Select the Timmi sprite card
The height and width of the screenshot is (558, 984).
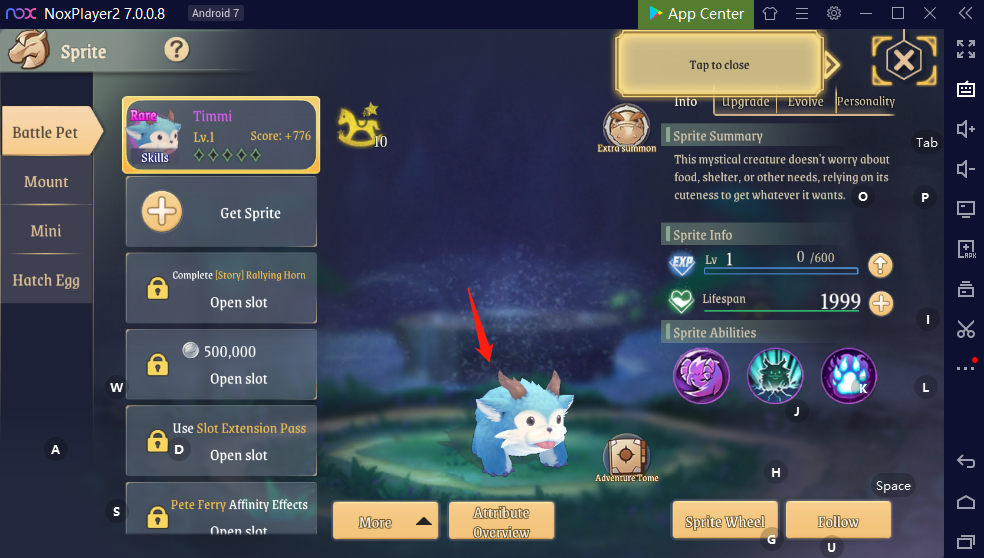(x=221, y=135)
